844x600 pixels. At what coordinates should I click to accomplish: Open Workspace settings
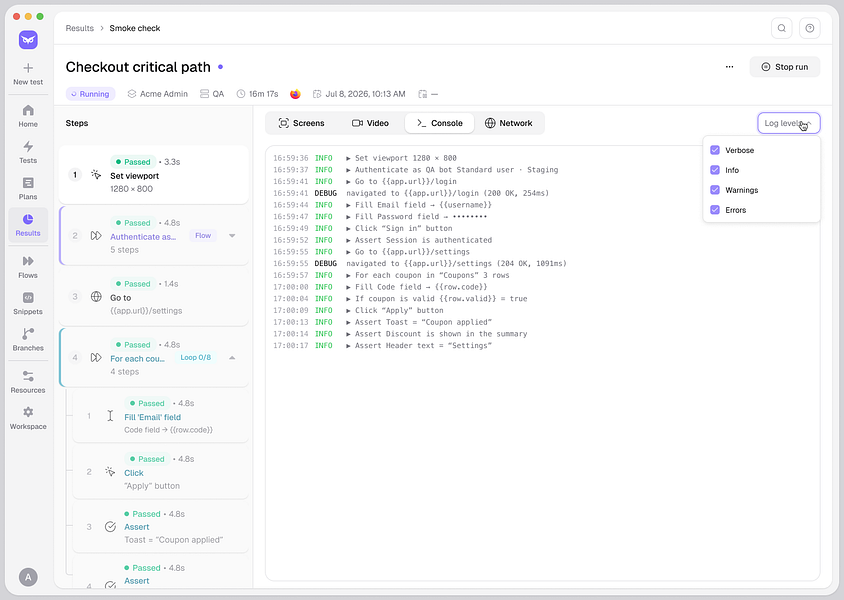[28, 419]
